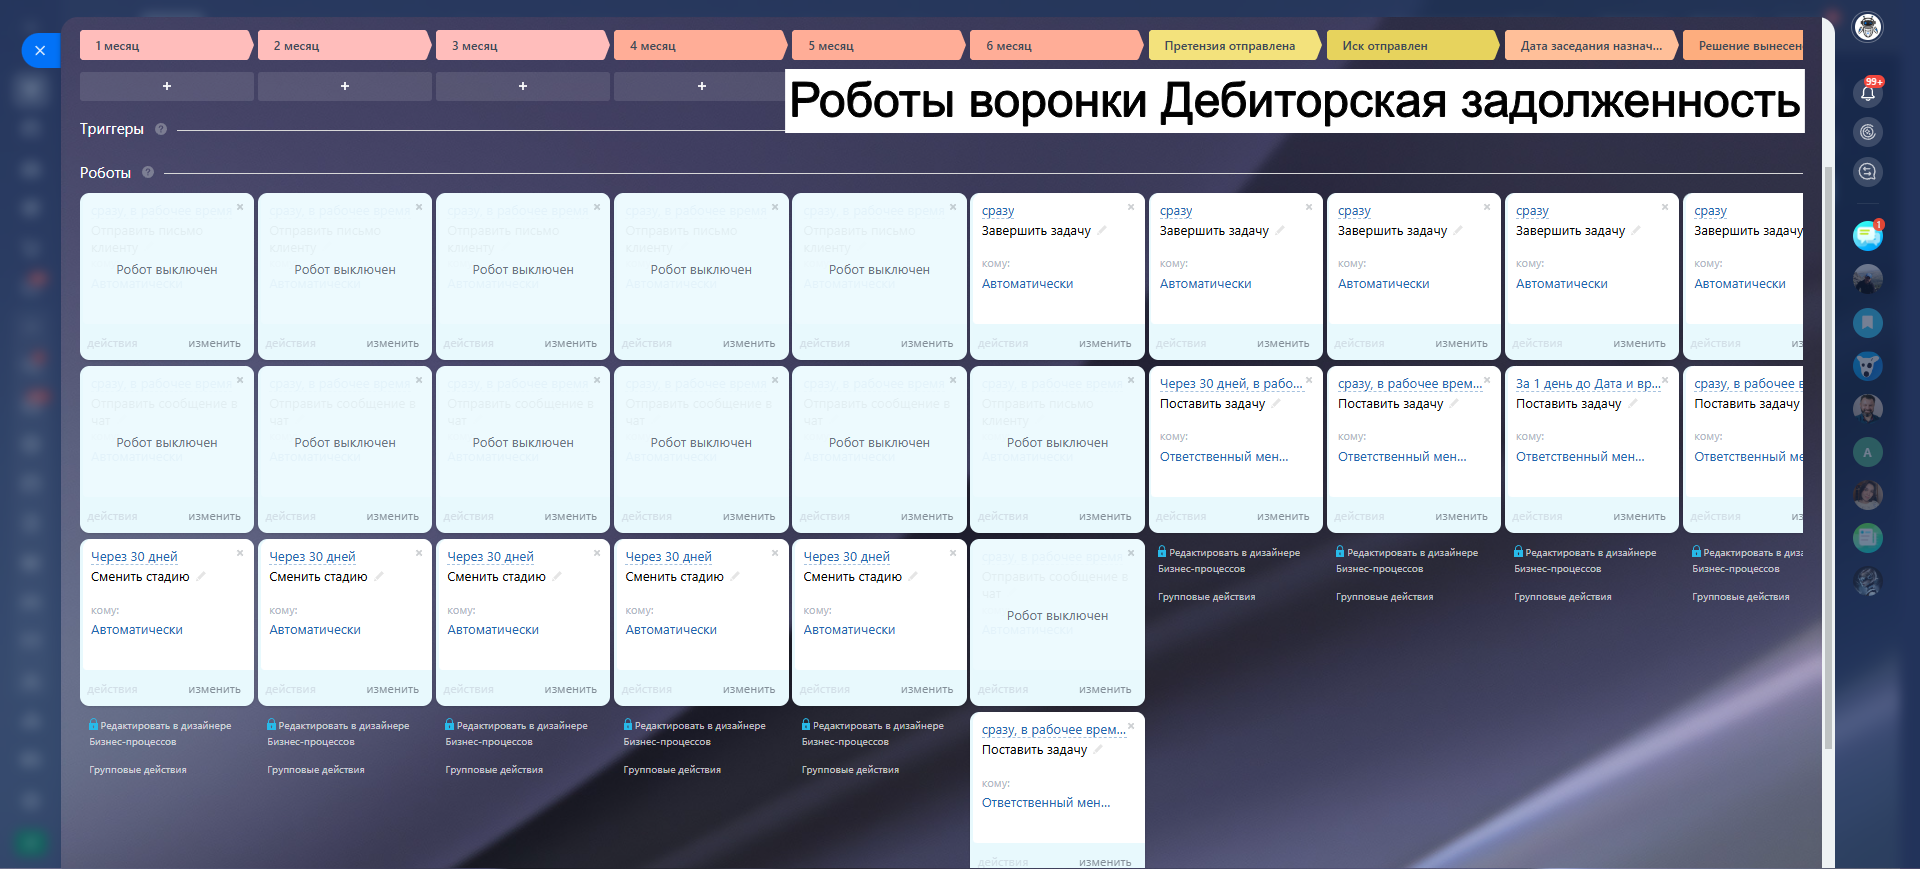Select the 3 месяц stage
This screenshot has height=869, width=1920.
[x=522, y=45]
